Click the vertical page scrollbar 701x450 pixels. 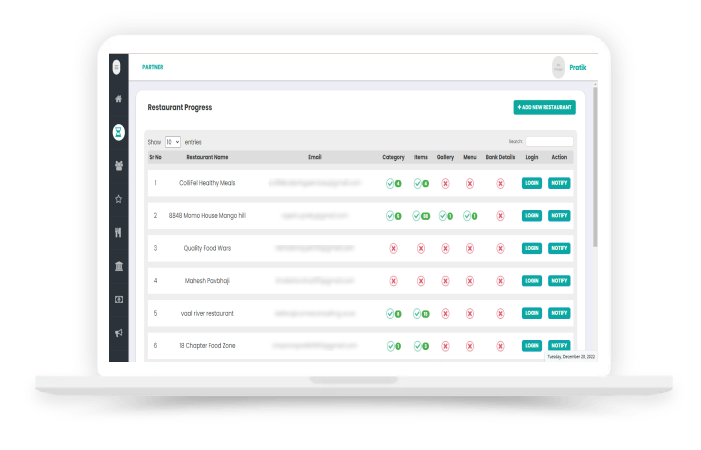[595, 167]
